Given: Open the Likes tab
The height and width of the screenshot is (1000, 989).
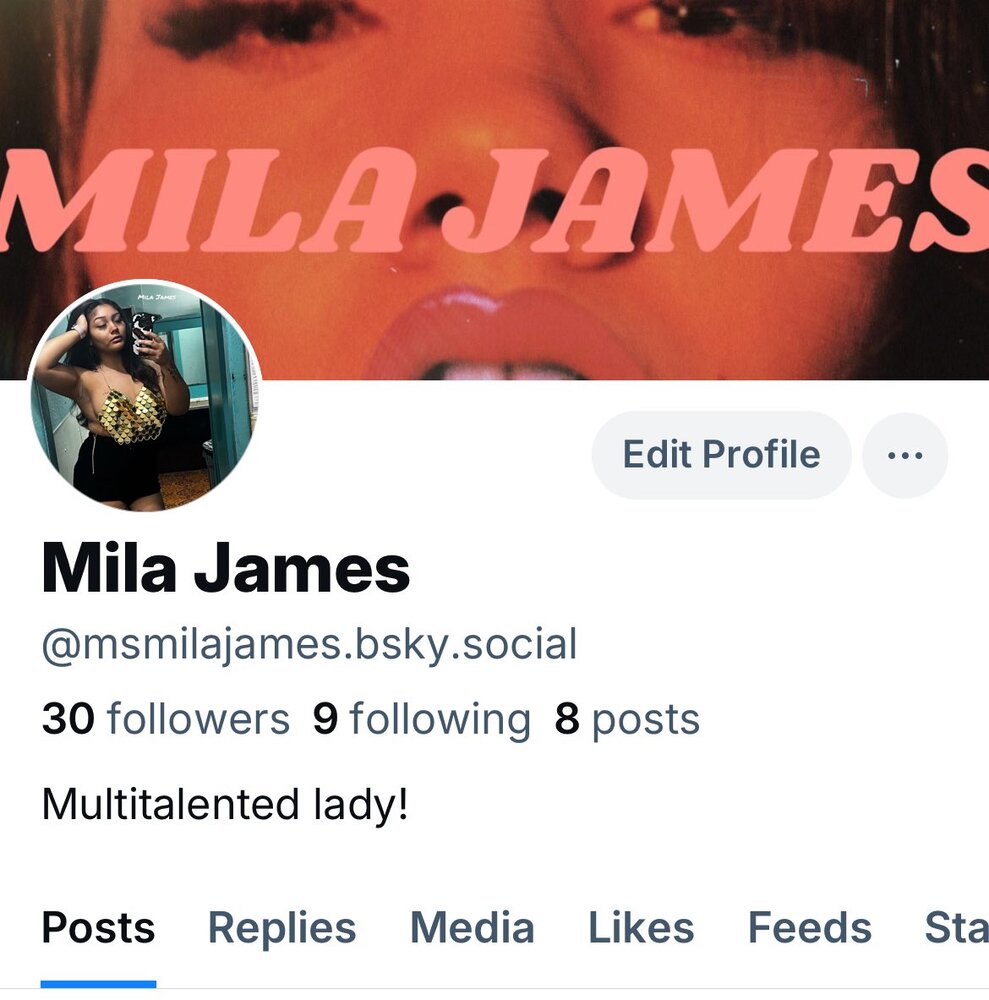Looking at the screenshot, I should coord(641,928).
